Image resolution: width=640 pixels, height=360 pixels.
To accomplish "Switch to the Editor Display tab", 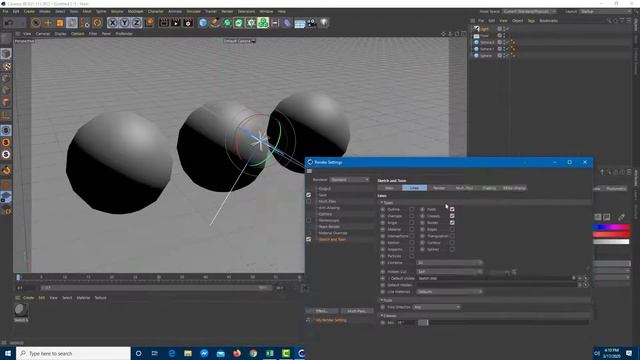I will click(x=514, y=188).
